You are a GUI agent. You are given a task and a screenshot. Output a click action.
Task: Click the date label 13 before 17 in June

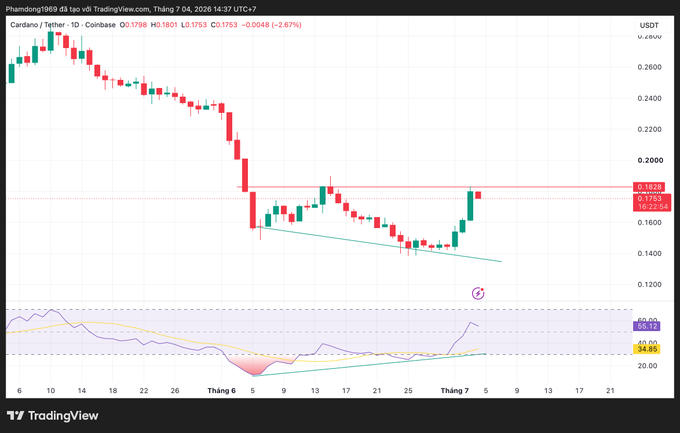tap(315, 390)
